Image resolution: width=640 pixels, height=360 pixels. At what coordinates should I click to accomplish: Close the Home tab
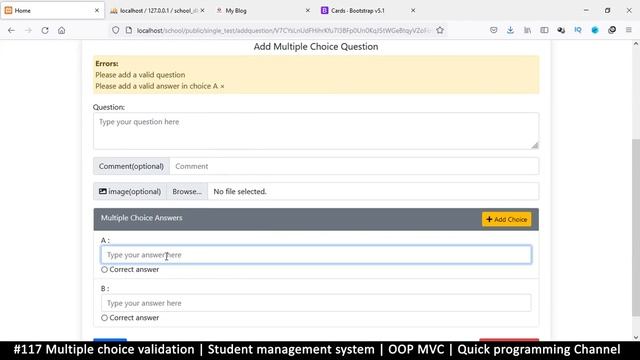(x=97, y=11)
